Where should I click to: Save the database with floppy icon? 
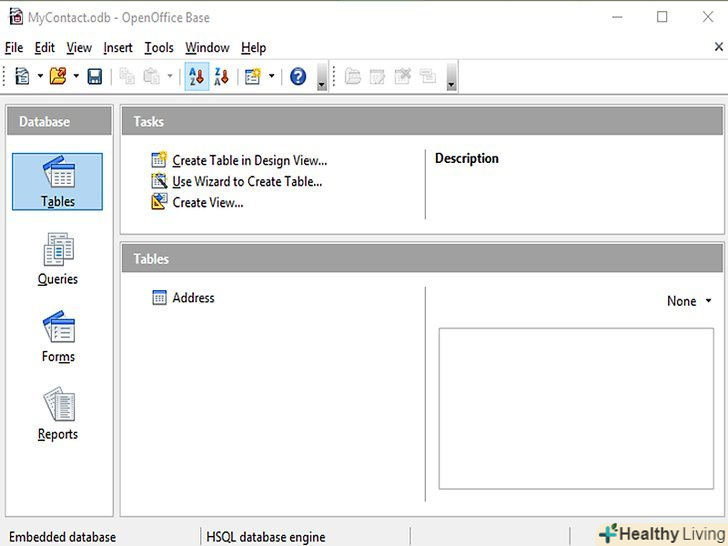[95, 76]
